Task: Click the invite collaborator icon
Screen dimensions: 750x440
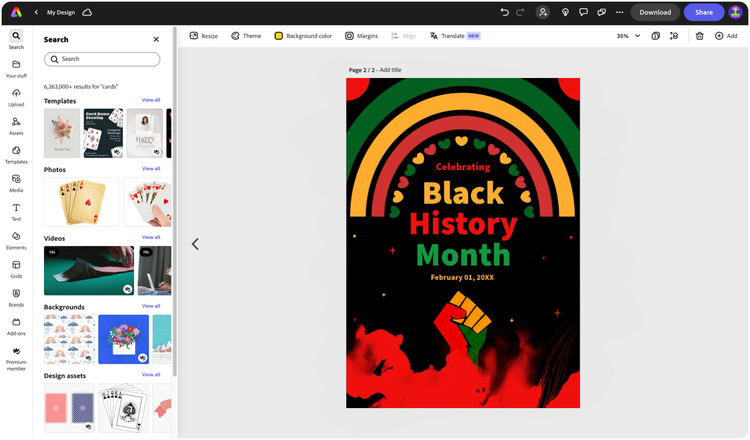Action: click(x=542, y=12)
